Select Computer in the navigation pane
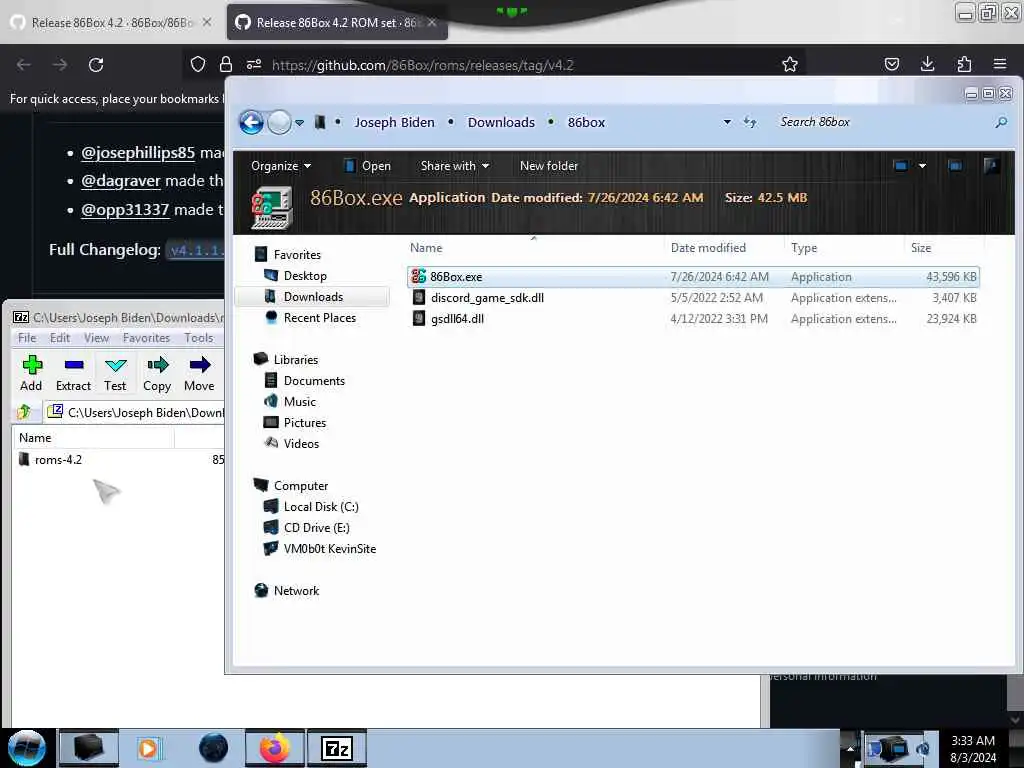This screenshot has width=1024, height=768. pyautogui.click(x=300, y=486)
